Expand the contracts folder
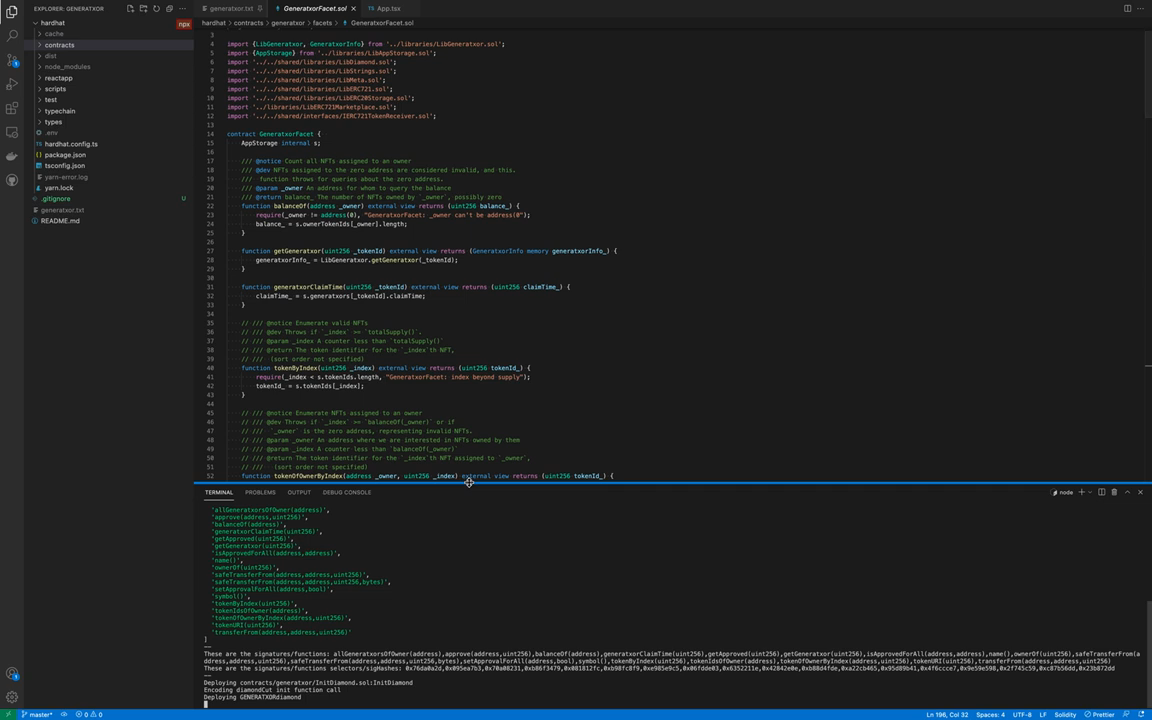 tap(109, 45)
